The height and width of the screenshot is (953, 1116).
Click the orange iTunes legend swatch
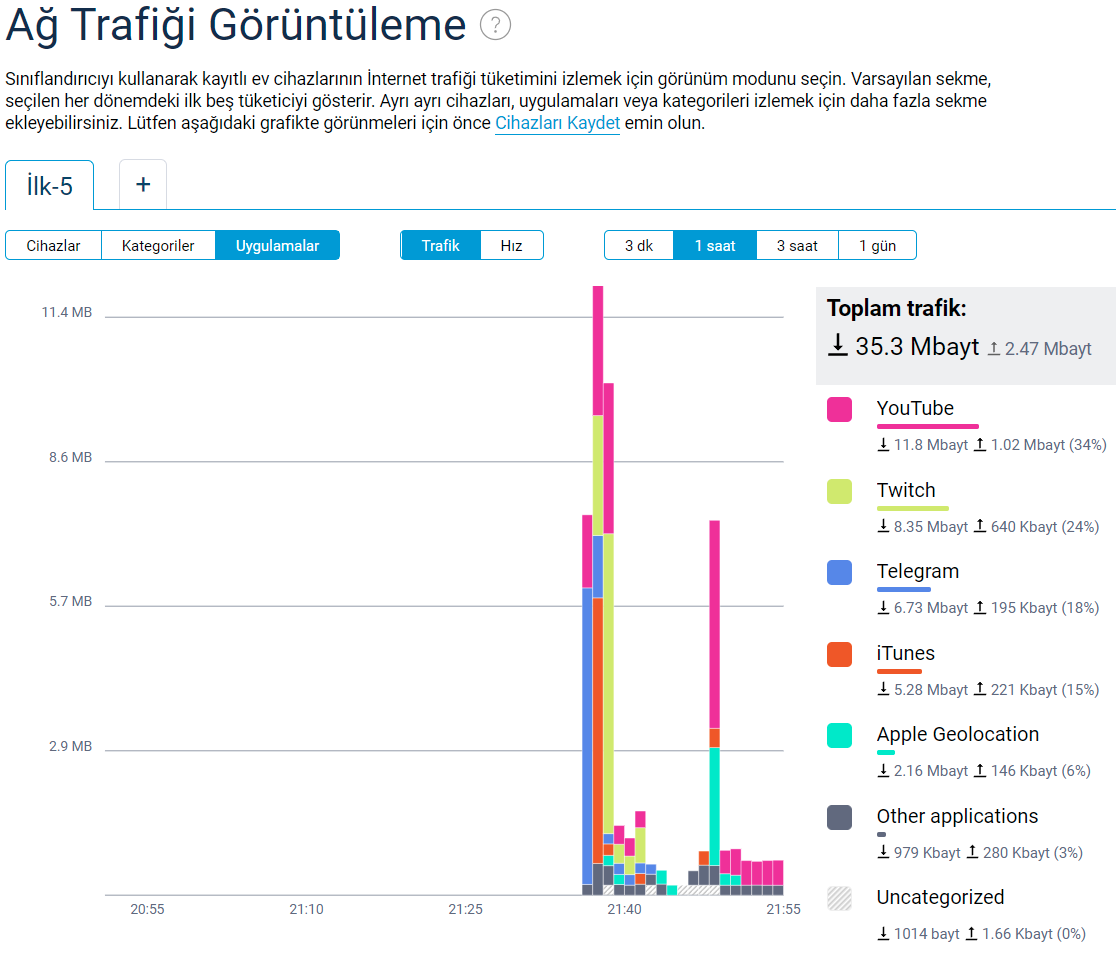click(x=839, y=654)
